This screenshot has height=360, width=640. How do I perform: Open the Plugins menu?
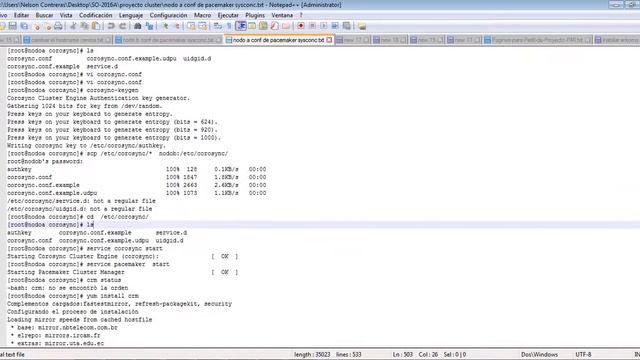[x=255, y=15]
